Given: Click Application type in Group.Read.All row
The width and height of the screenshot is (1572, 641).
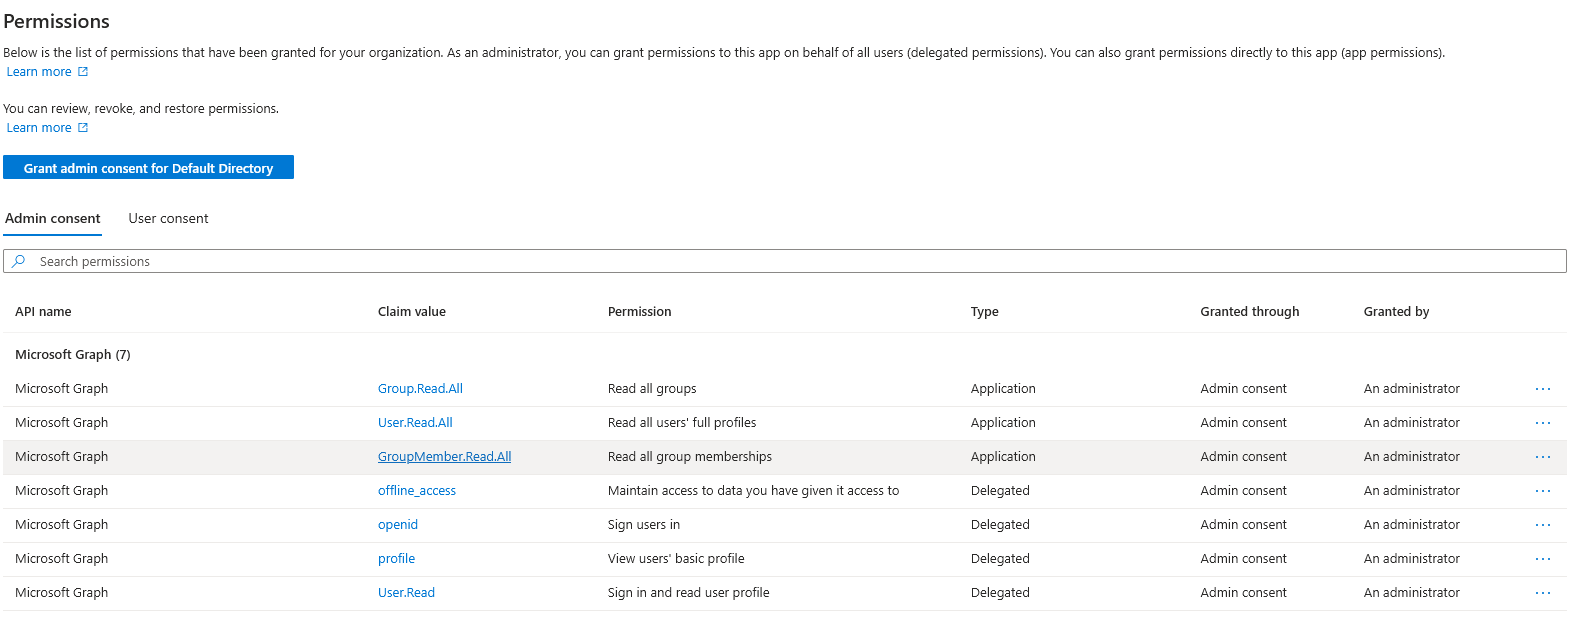Looking at the screenshot, I should 1003,389.
